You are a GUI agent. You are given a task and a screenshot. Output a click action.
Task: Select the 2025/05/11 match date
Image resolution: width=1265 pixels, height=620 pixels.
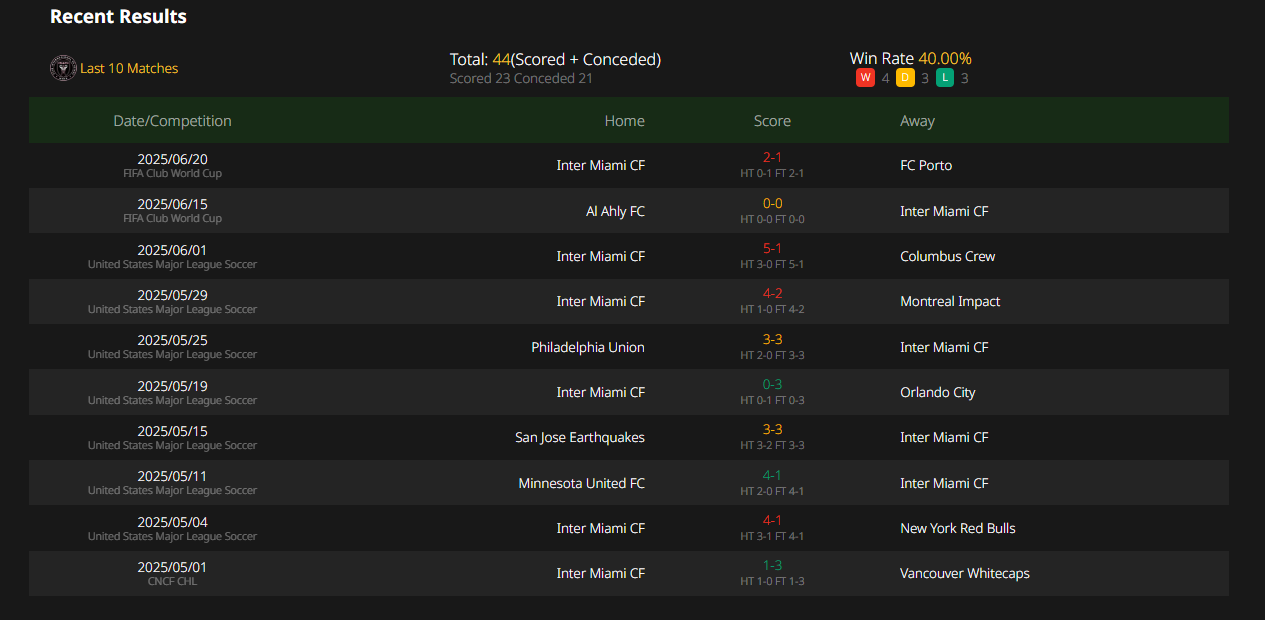coord(172,476)
